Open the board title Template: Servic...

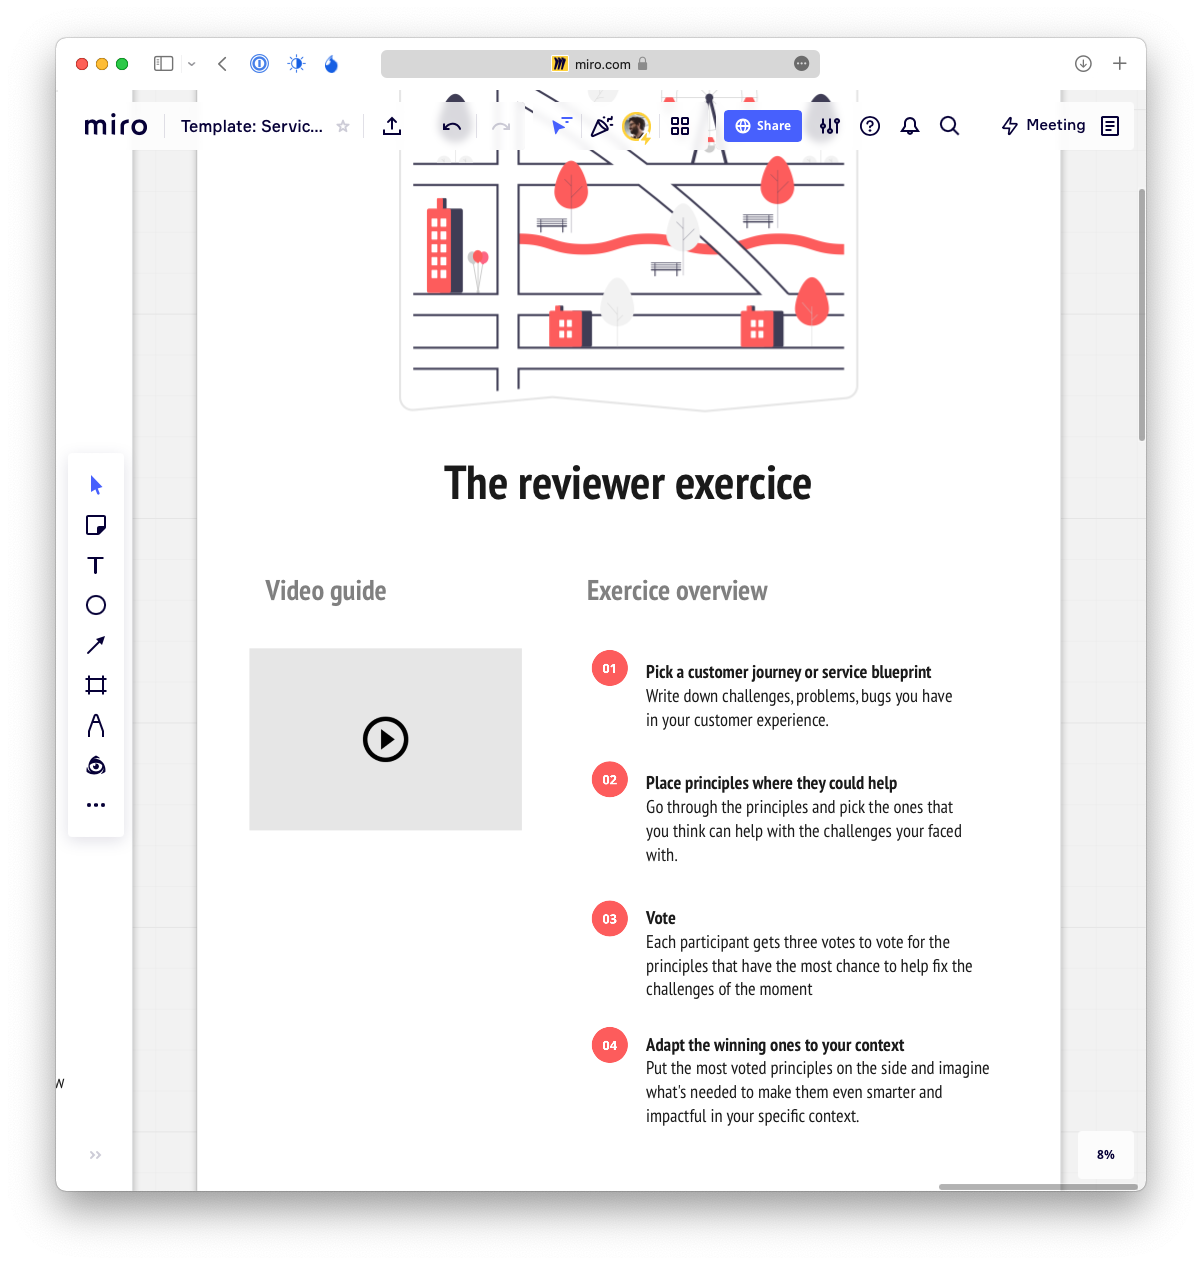point(252,126)
